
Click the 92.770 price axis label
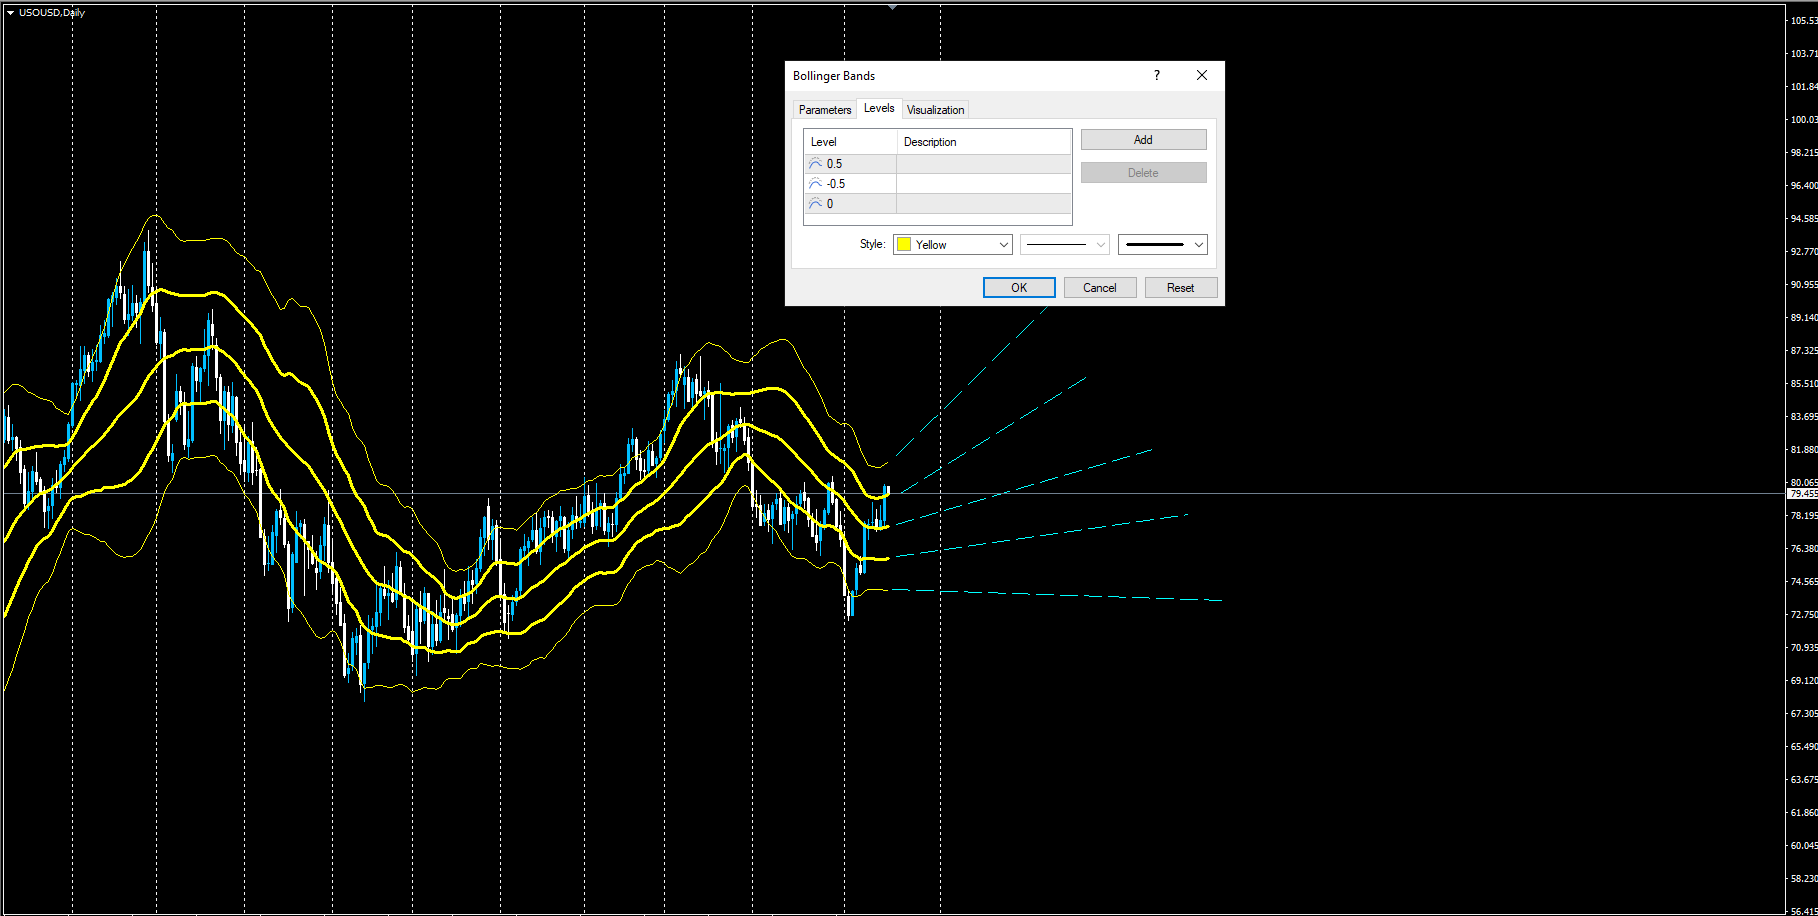(x=1804, y=252)
